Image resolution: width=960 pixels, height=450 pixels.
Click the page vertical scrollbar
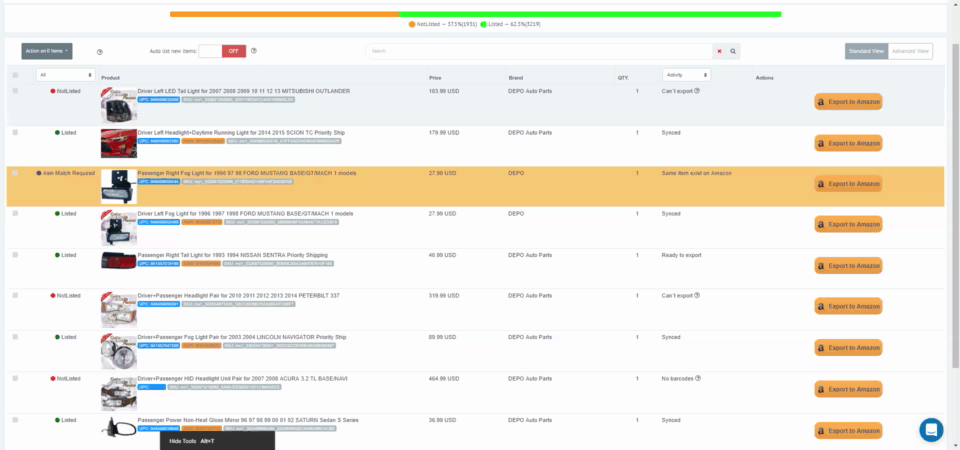point(956,205)
